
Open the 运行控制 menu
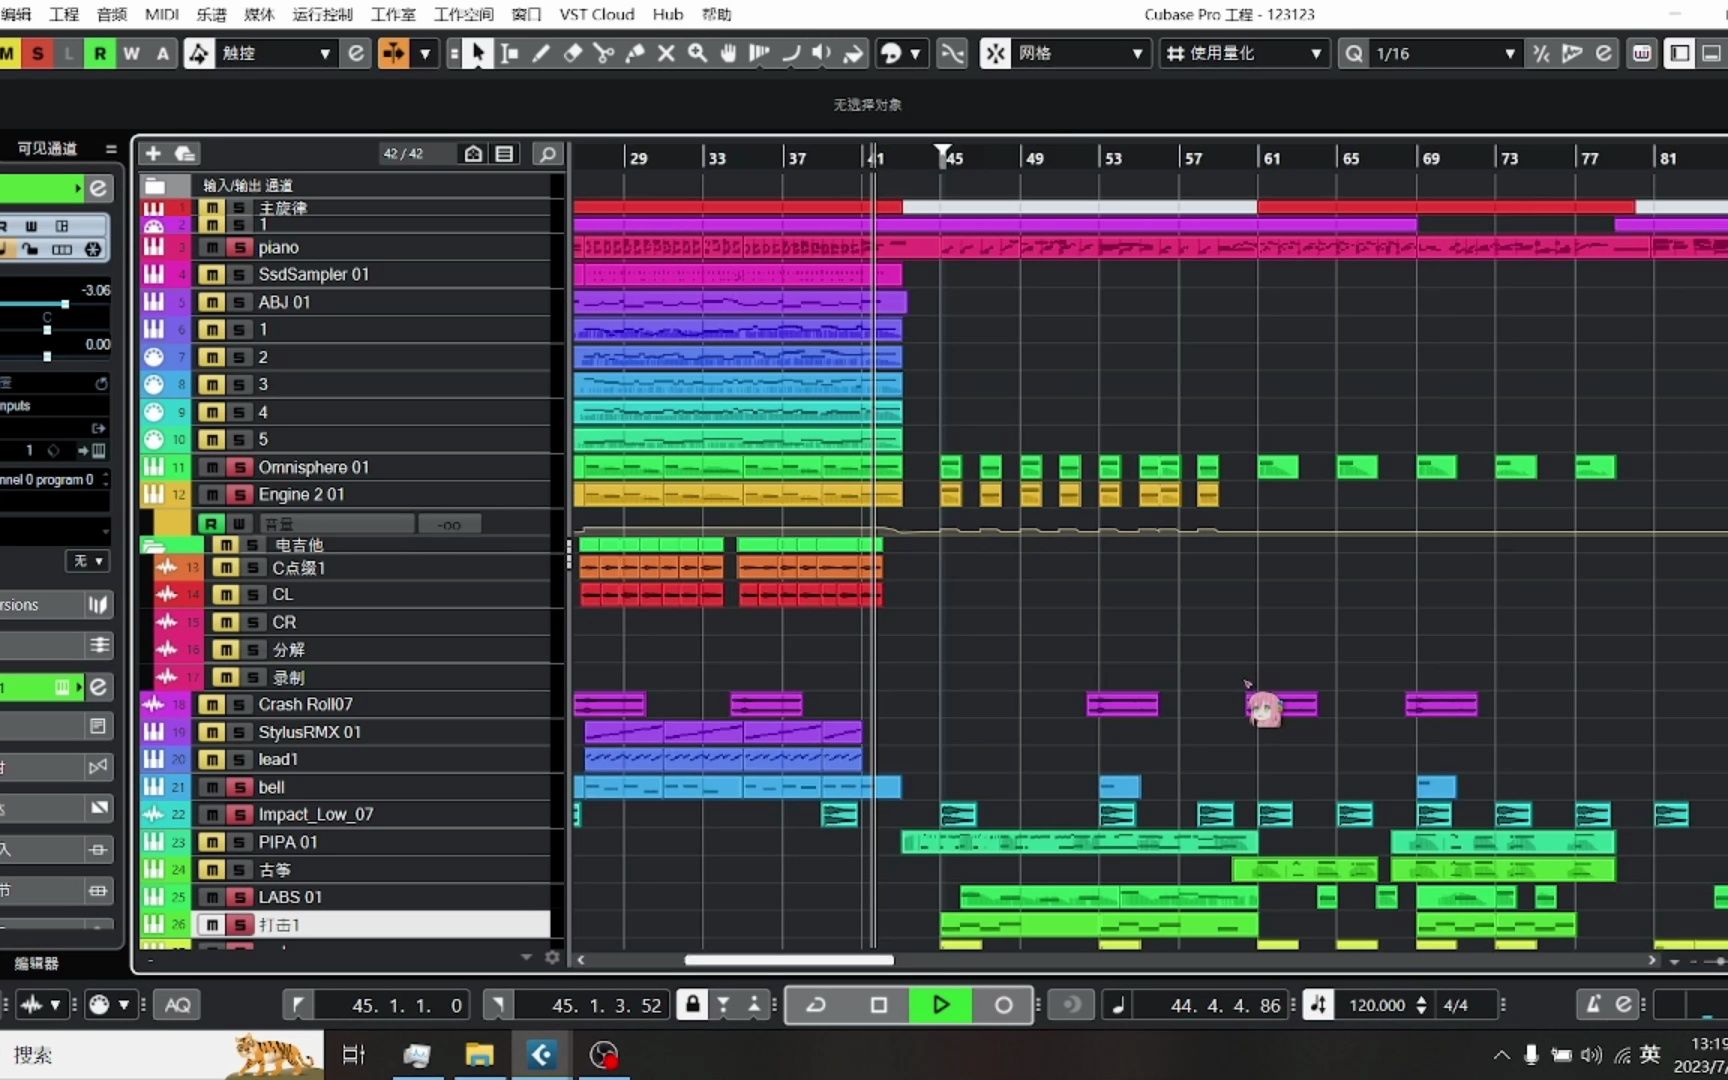click(x=322, y=14)
